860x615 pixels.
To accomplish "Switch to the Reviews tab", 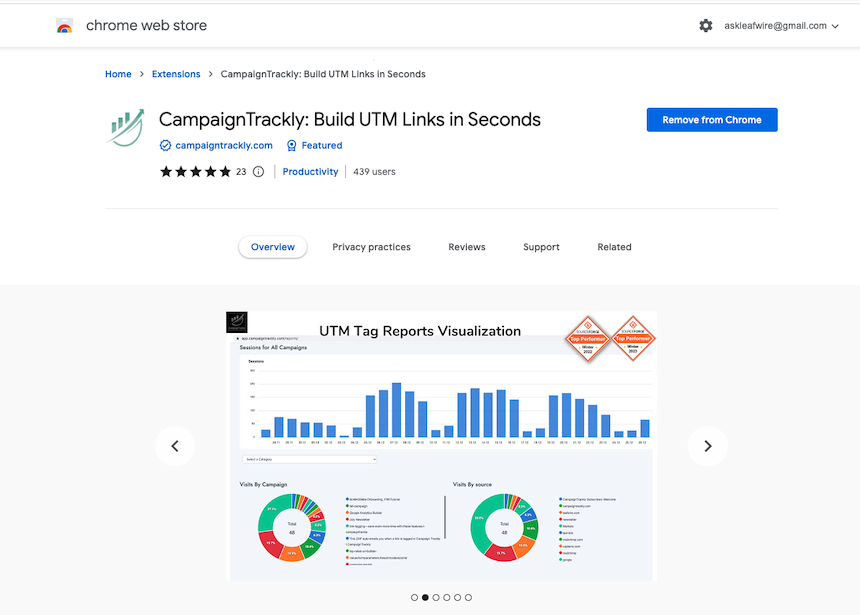I will (467, 247).
